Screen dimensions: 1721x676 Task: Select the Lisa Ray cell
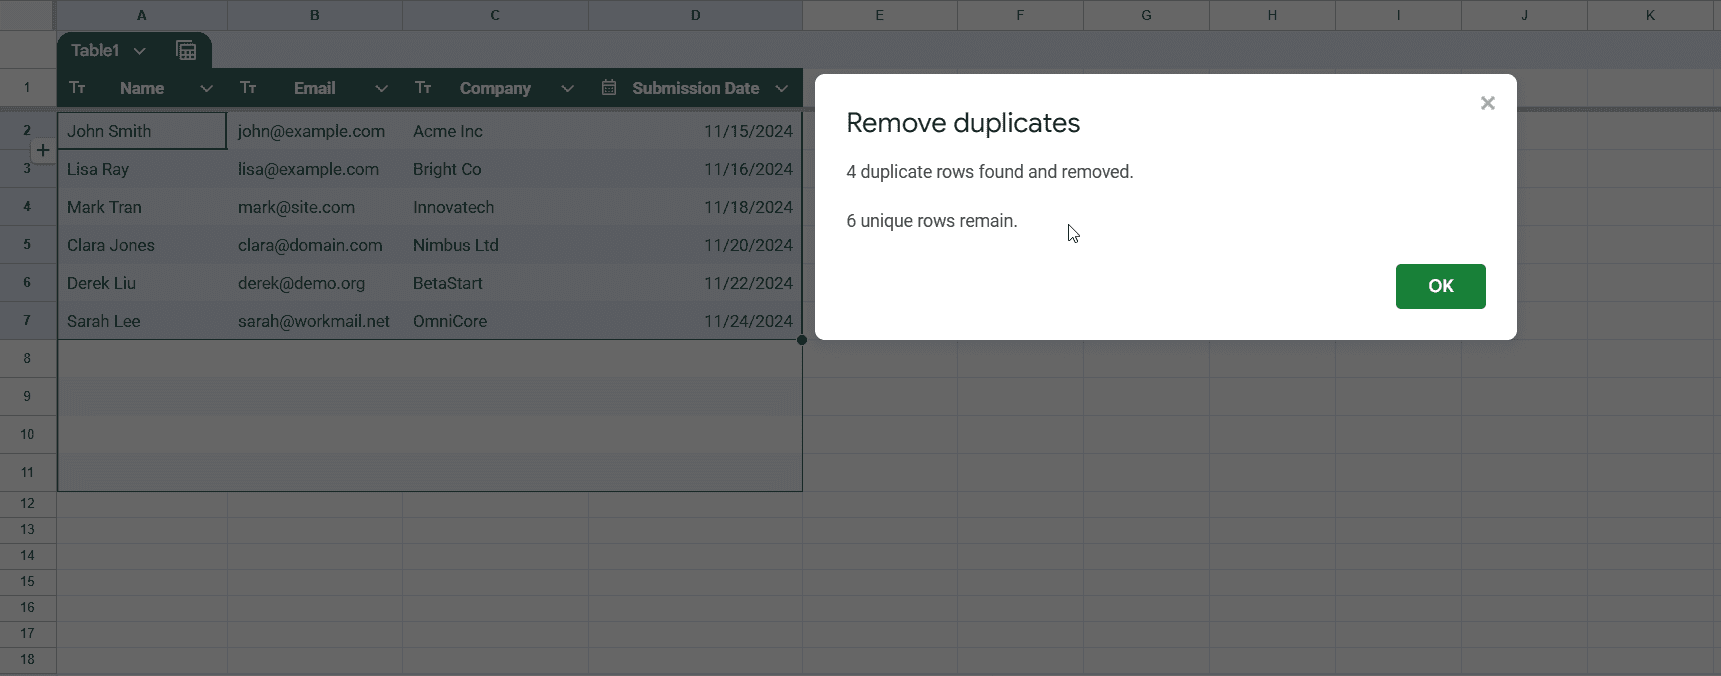142,169
